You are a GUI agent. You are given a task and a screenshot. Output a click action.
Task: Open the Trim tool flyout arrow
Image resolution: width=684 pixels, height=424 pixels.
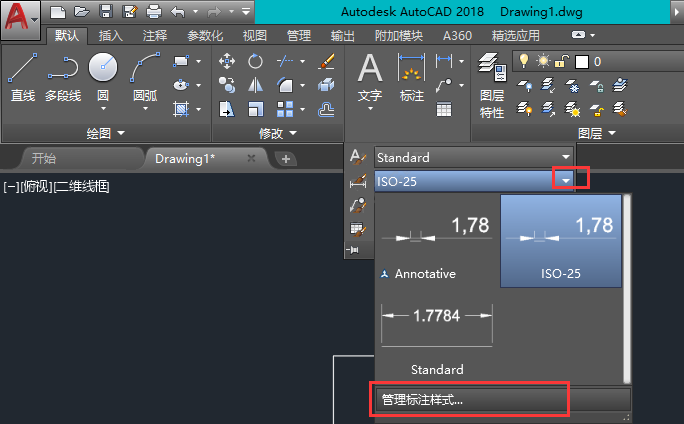pyautogui.click(x=302, y=62)
